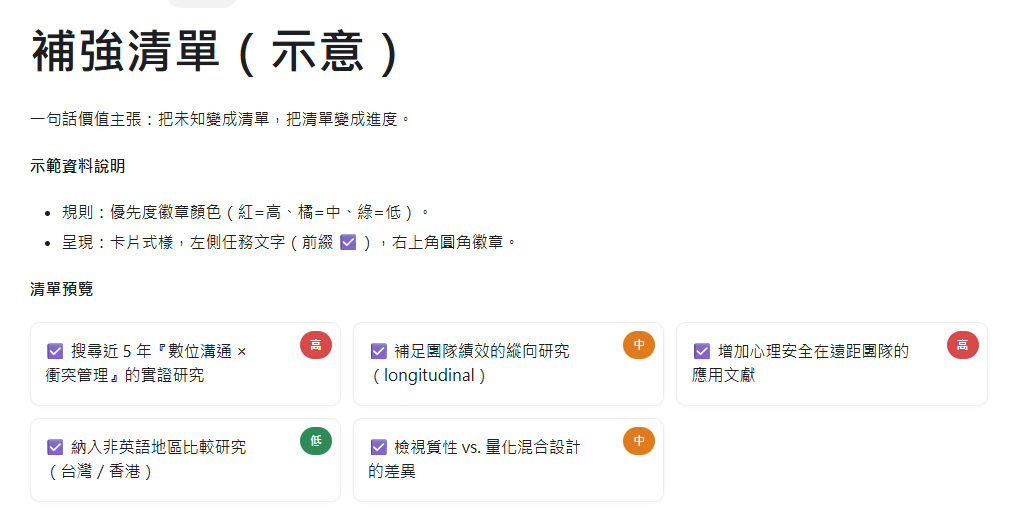Click red 高 badge on 數位溝通 card

coord(316,345)
